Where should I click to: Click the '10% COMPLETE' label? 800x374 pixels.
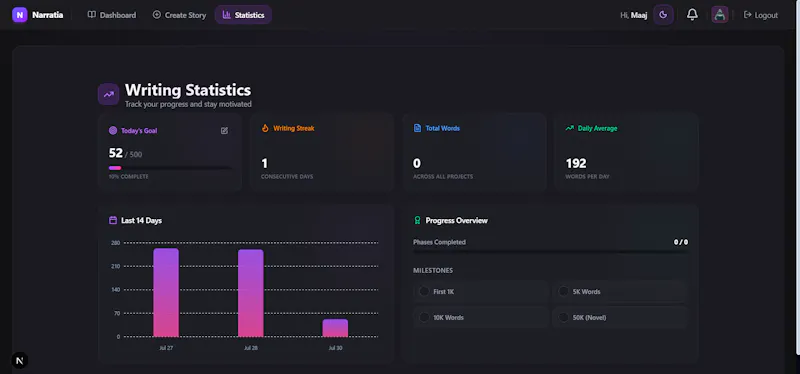pos(129,177)
